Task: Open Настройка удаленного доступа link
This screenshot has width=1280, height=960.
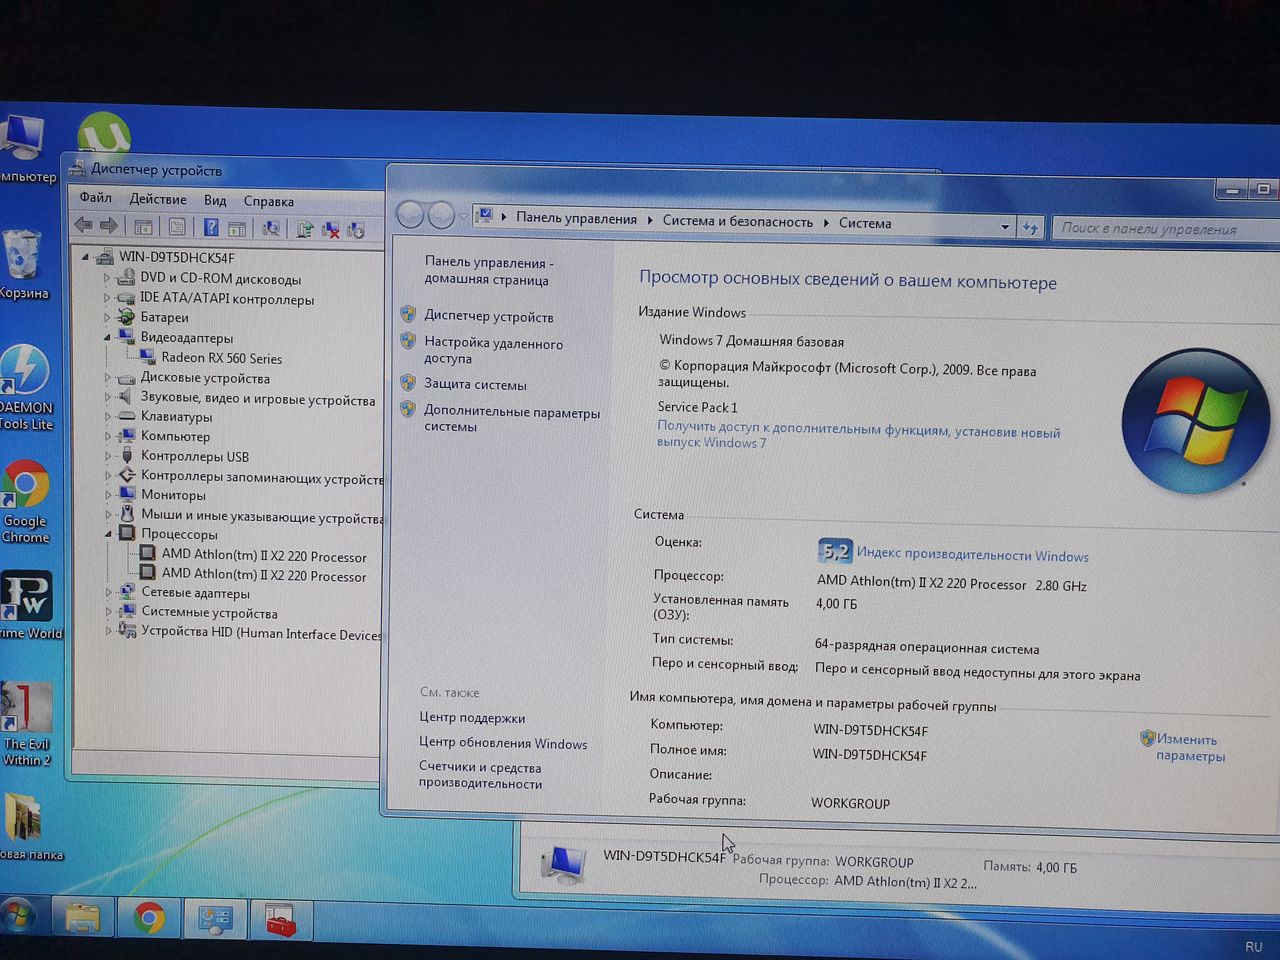Action: (493, 350)
